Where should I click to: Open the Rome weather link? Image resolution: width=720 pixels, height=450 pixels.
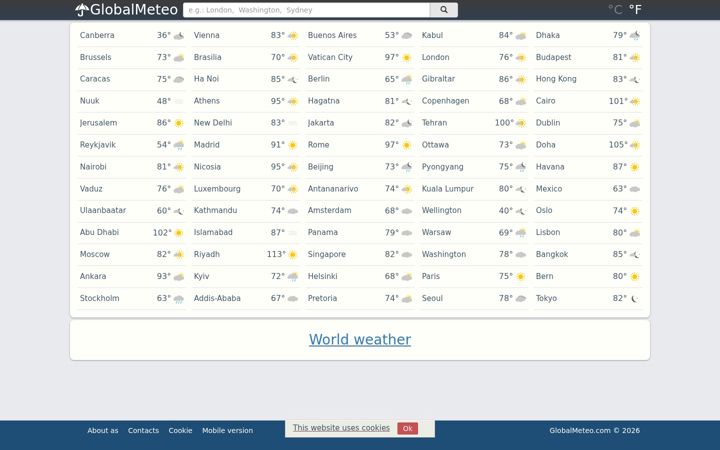tap(318, 145)
